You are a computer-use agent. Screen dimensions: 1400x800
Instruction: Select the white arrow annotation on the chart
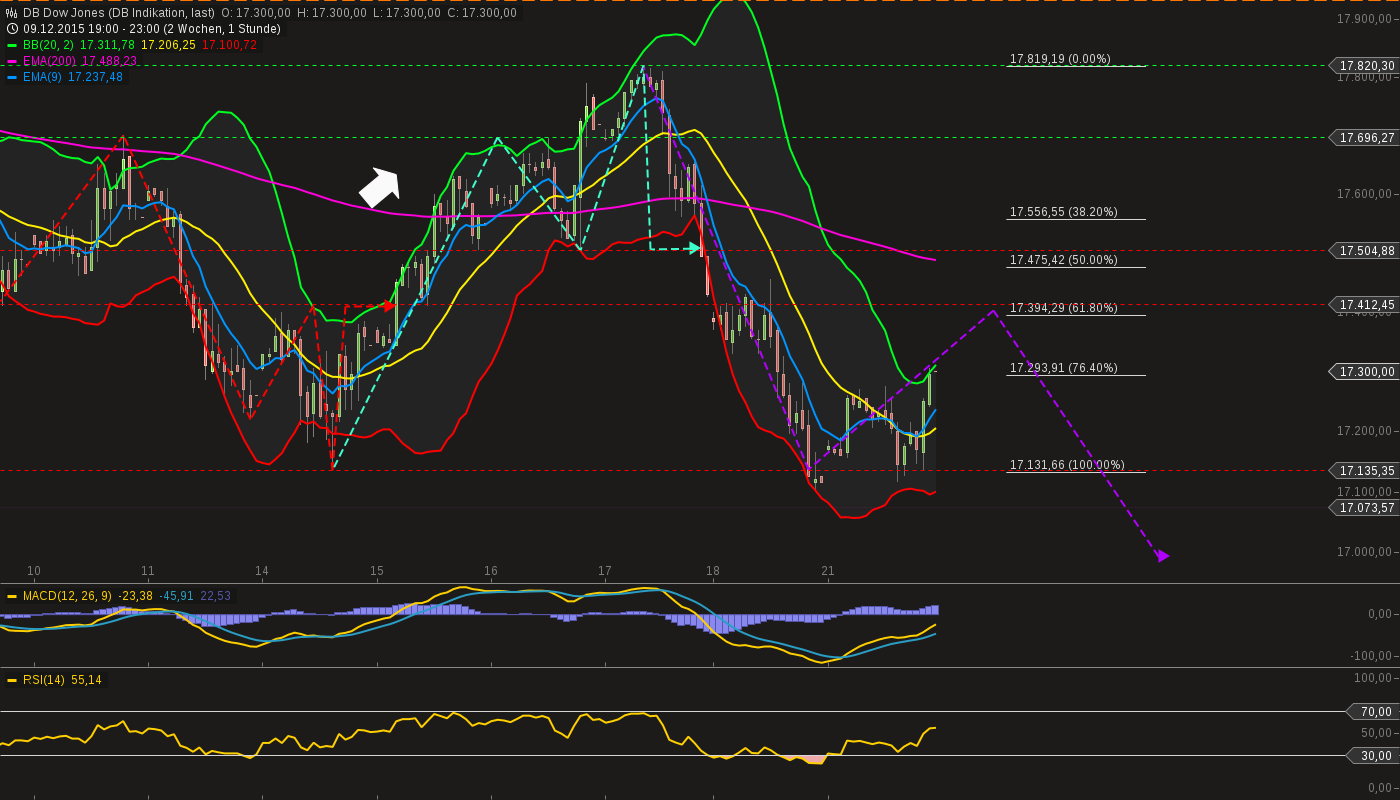pos(380,187)
